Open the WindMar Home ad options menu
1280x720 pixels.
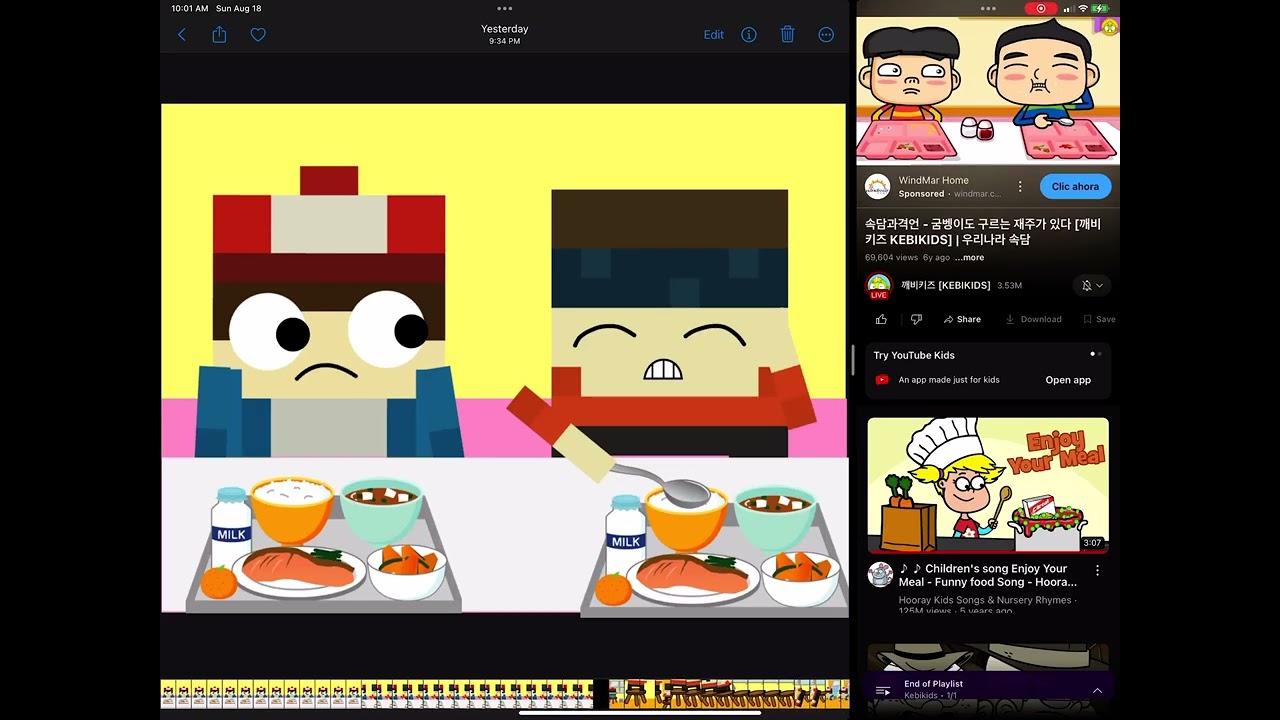click(x=1020, y=187)
